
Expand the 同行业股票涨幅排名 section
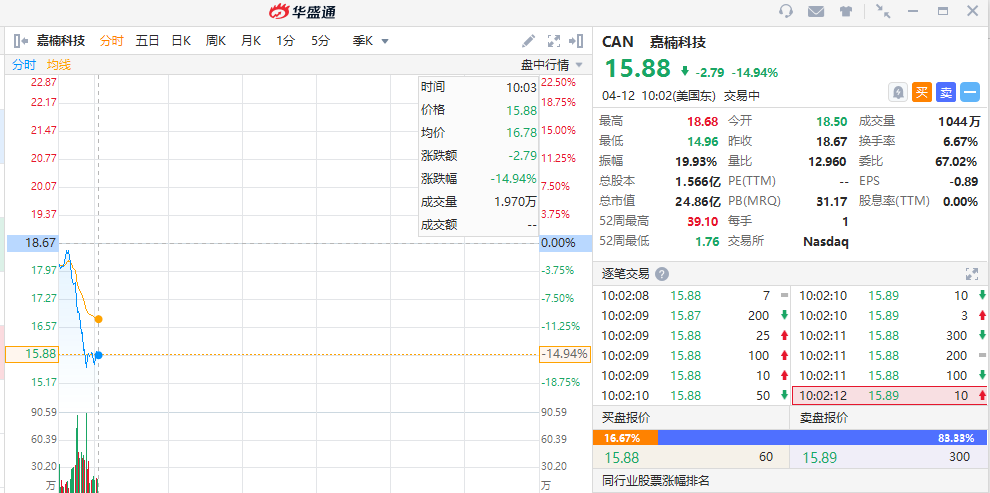(x=656, y=481)
